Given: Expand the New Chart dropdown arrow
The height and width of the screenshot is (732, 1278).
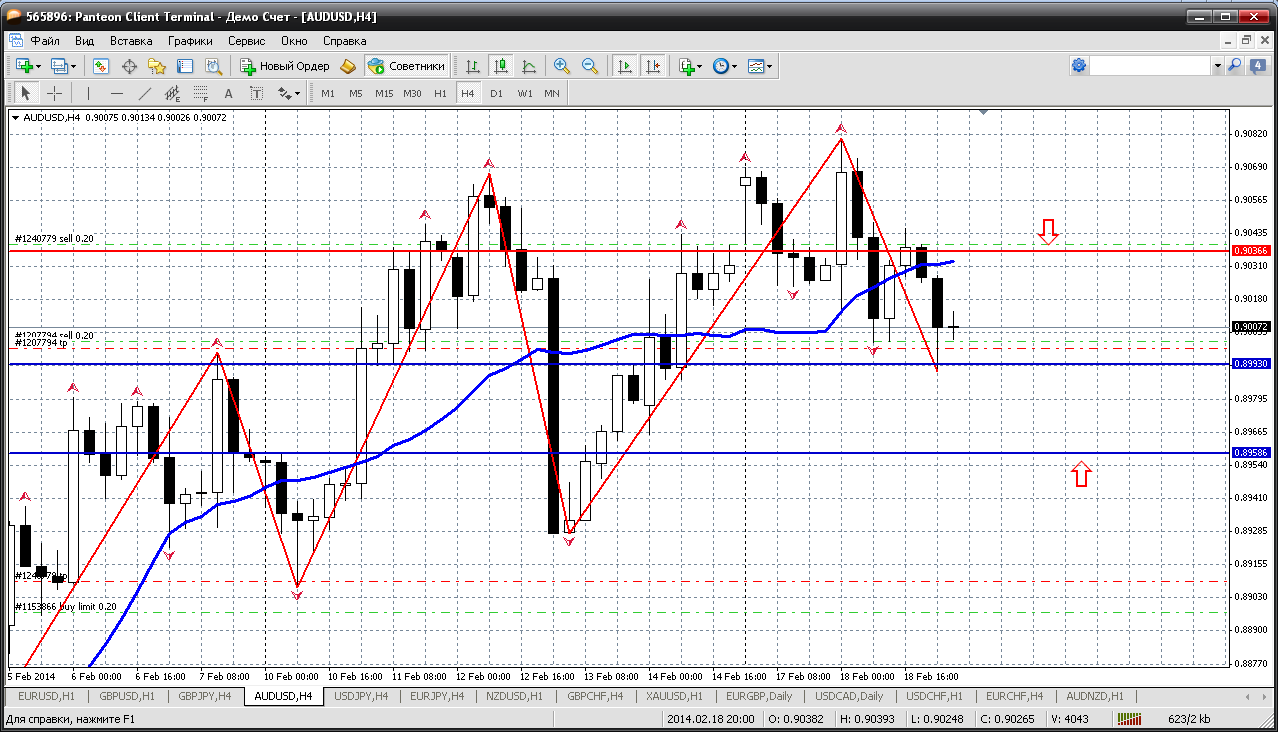Looking at the screenshot, I should [x=38, y=66].
